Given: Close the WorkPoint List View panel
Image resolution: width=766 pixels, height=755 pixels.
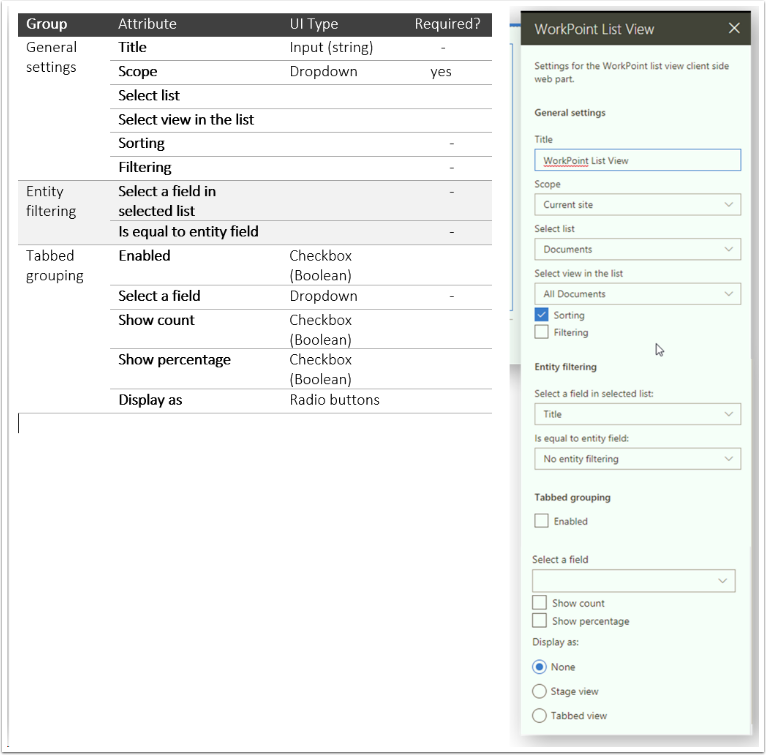Looking at the screenshot, I should click(734, 28).
